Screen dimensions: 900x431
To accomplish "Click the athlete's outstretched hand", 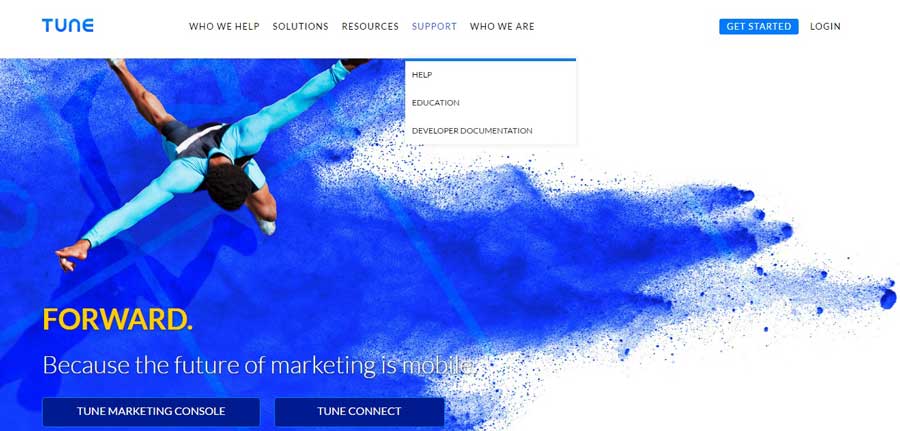I will 73,255.
